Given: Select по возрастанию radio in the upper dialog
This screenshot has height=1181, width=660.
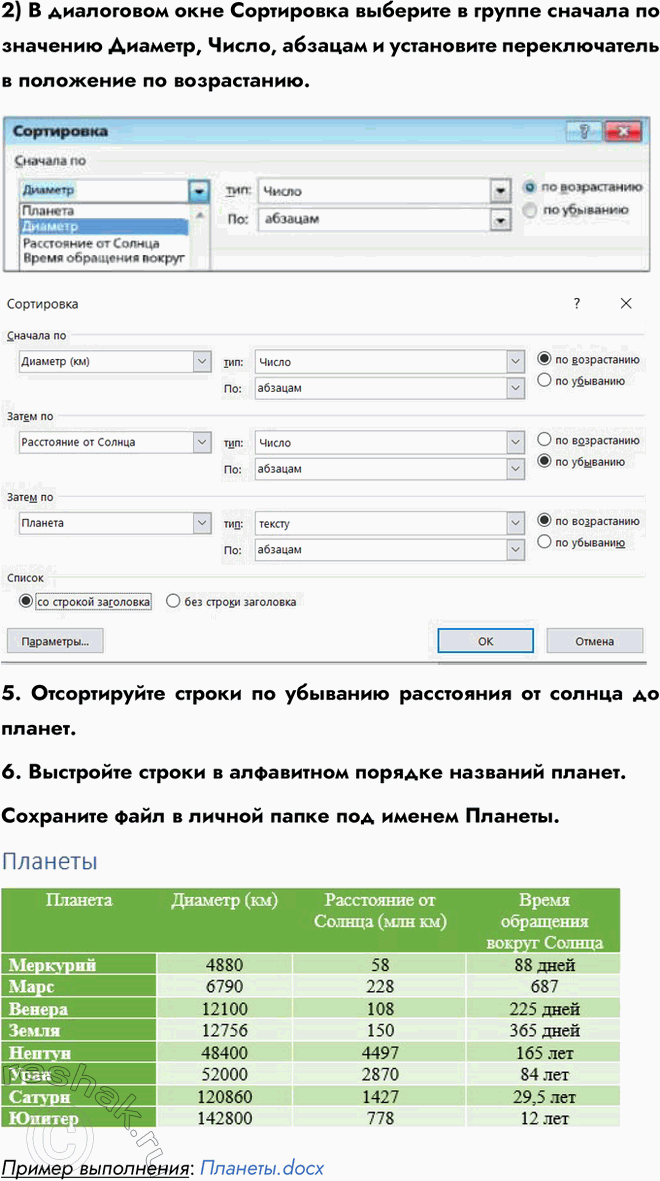Looking at the screenshot, I should (530, 187).
